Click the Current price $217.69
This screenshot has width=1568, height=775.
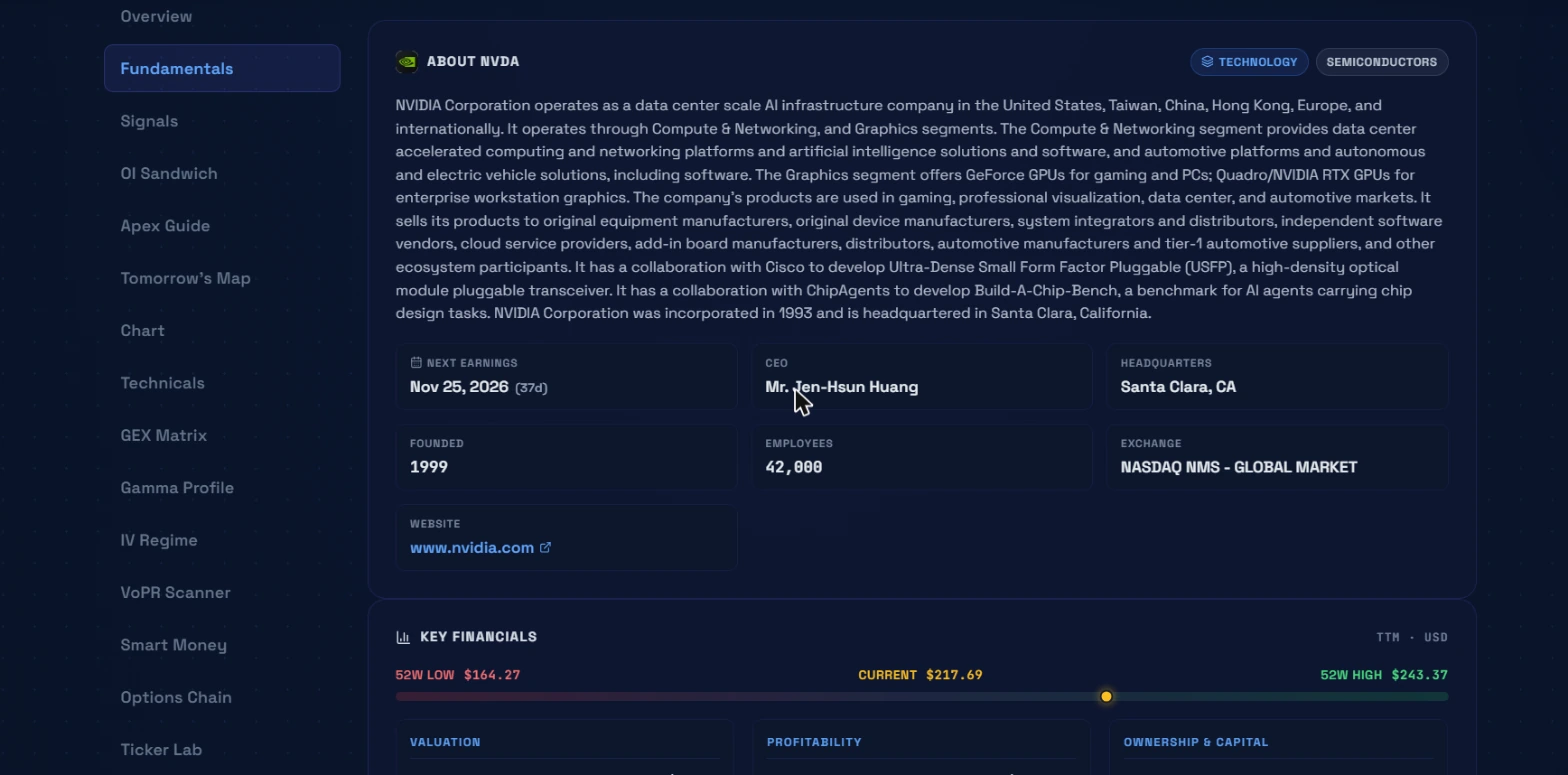tap(954, 675)
